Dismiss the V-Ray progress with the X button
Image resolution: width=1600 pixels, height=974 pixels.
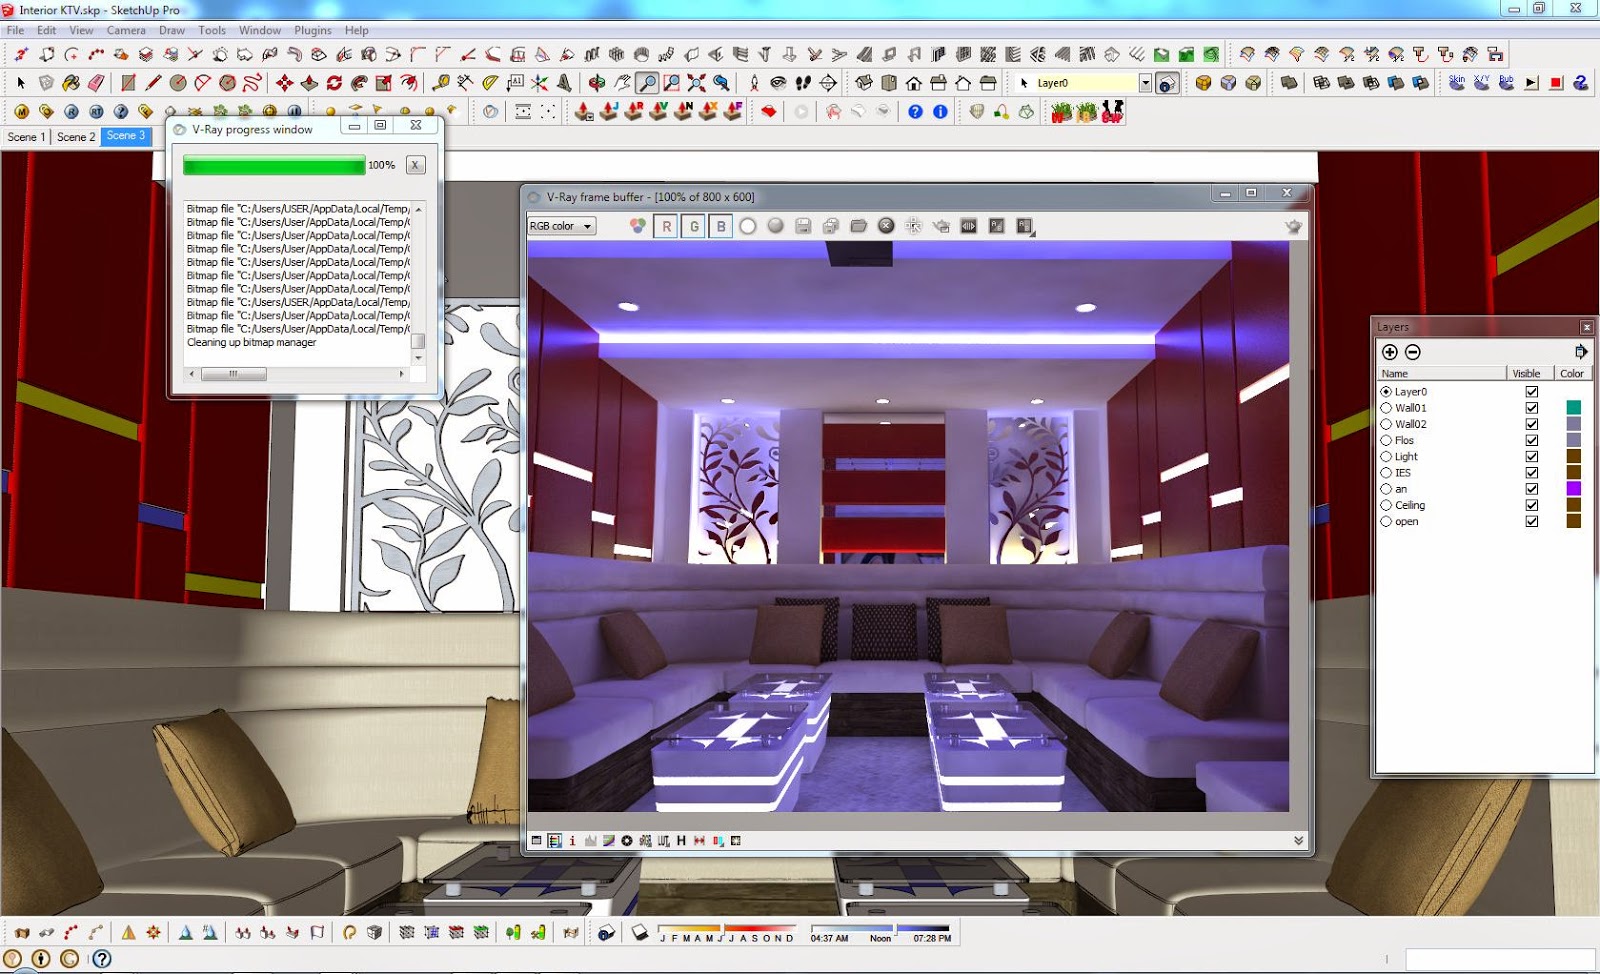pos(415,165)
